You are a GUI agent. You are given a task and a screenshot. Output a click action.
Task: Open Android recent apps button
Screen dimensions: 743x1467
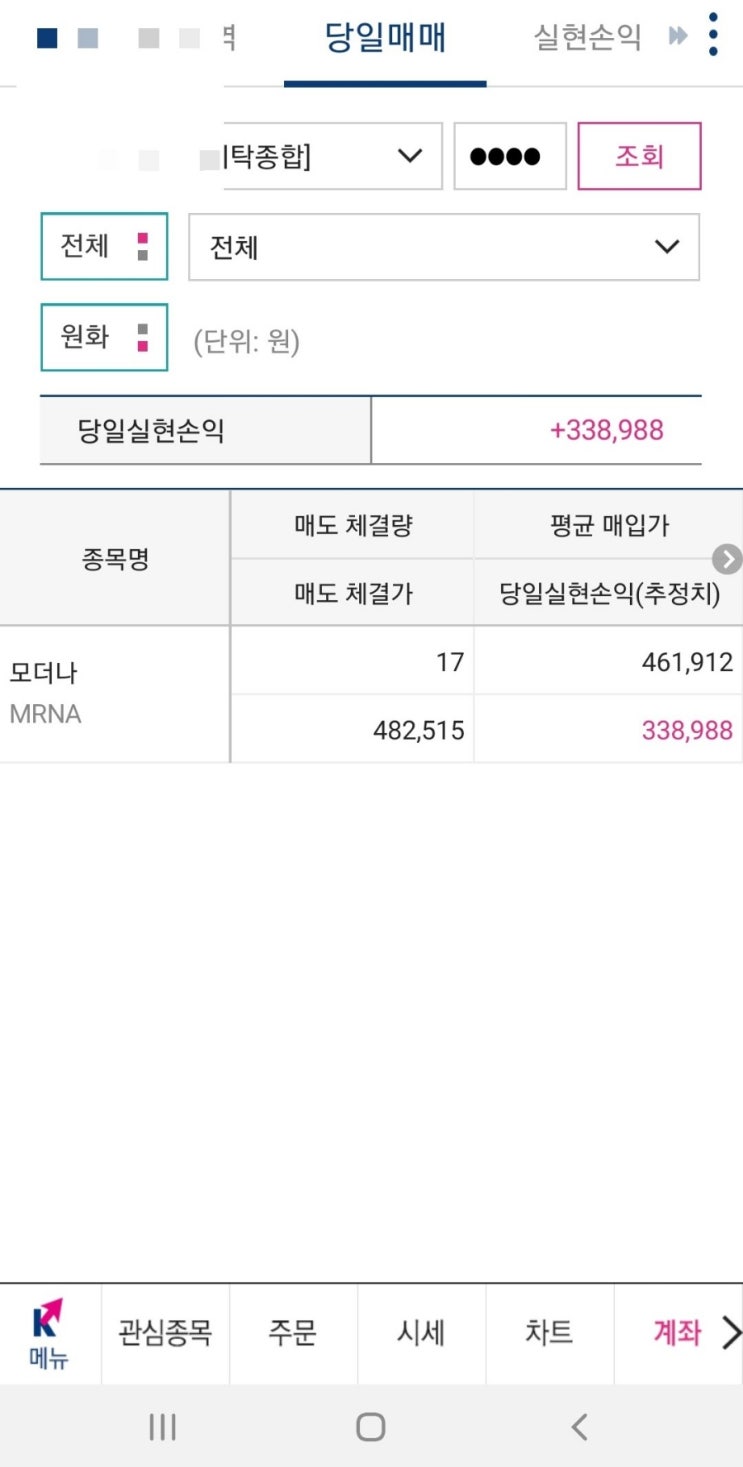[162, 1427]
